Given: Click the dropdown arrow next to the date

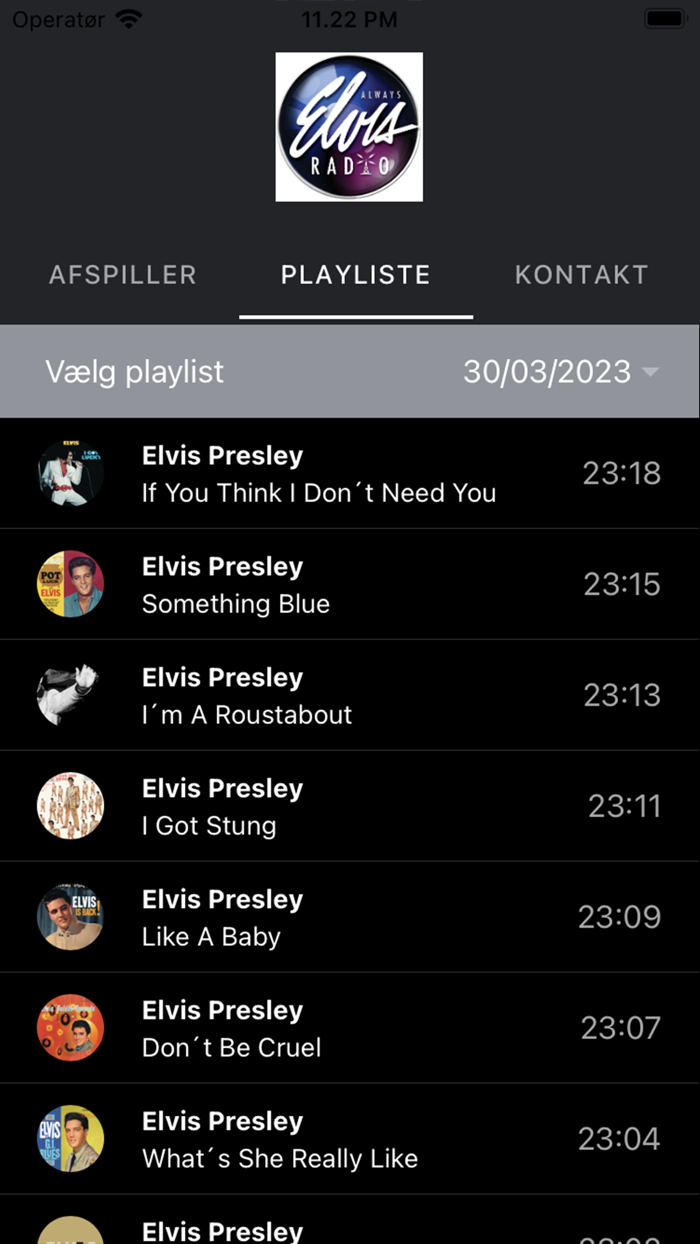Looking at the screenshot, I should (651, 371).
